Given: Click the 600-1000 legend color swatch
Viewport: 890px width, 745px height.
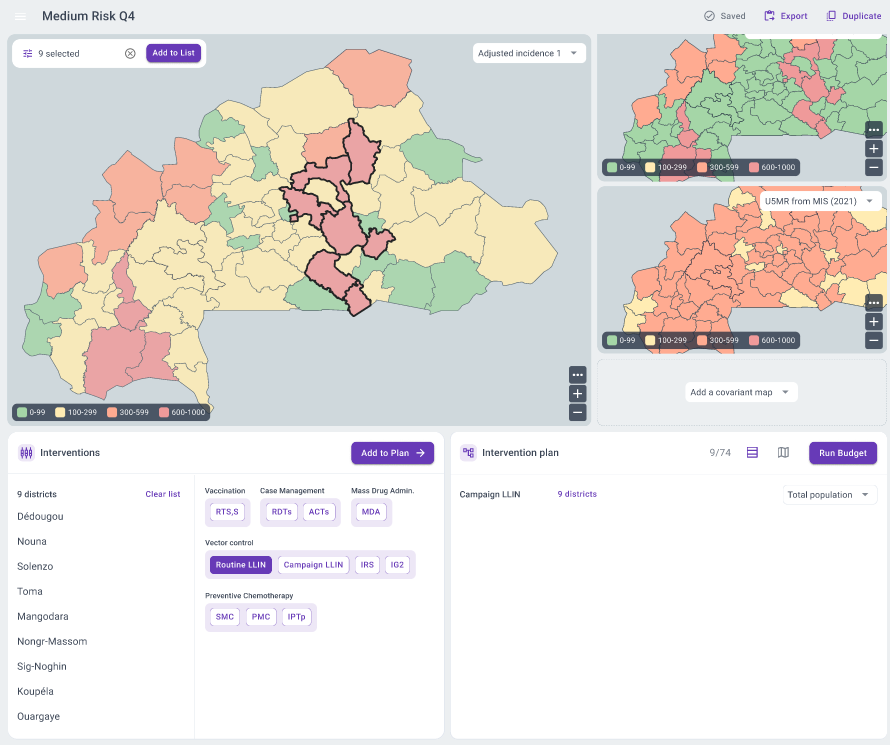Looking at the screenshot, I should 164,412.
